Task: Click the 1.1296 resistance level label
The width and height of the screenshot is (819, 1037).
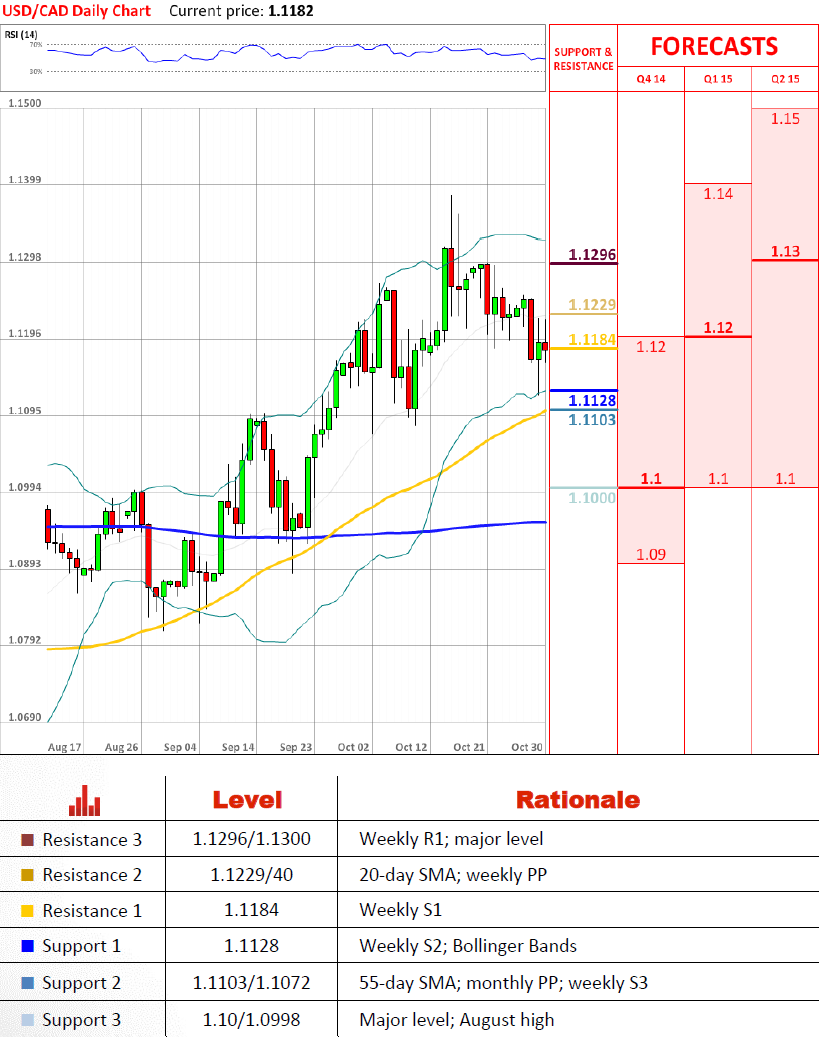Action: (x=592, y=255)
